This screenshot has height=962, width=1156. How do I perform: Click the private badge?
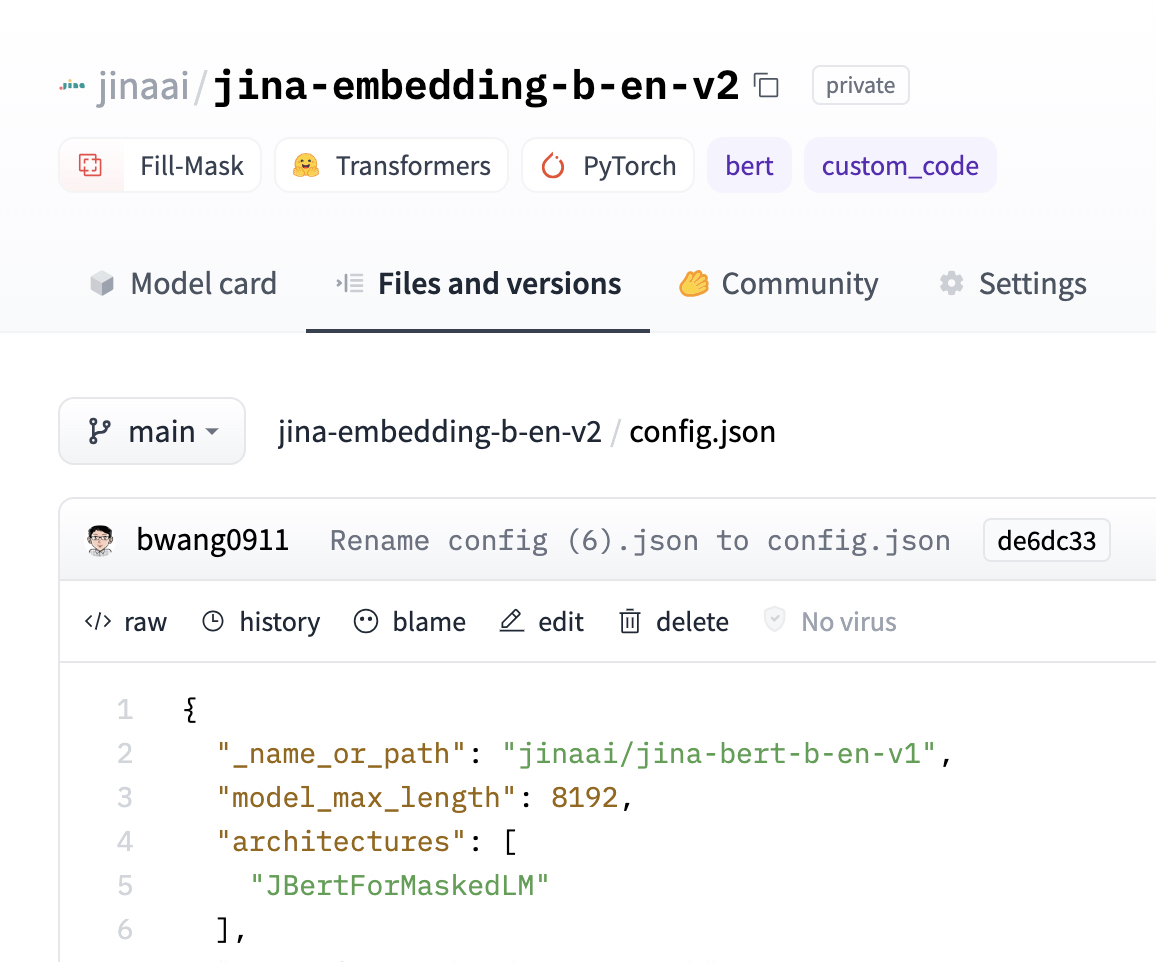[x=860, y=86]
